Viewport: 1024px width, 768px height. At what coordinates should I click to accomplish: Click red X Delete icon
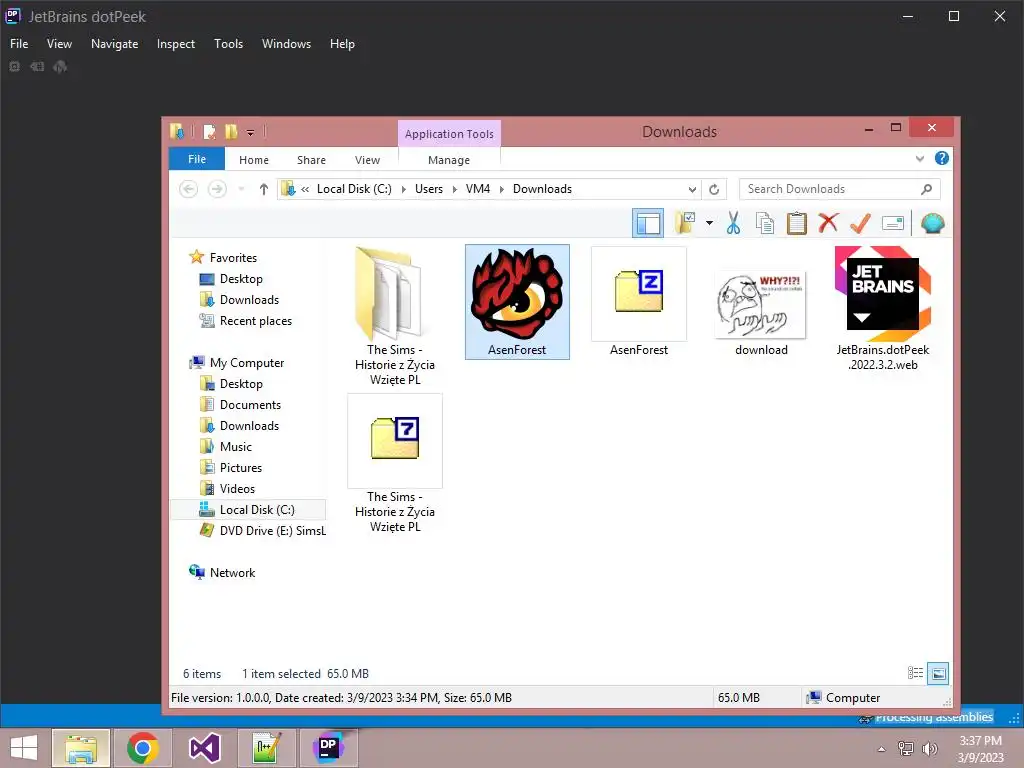[828, 223]
